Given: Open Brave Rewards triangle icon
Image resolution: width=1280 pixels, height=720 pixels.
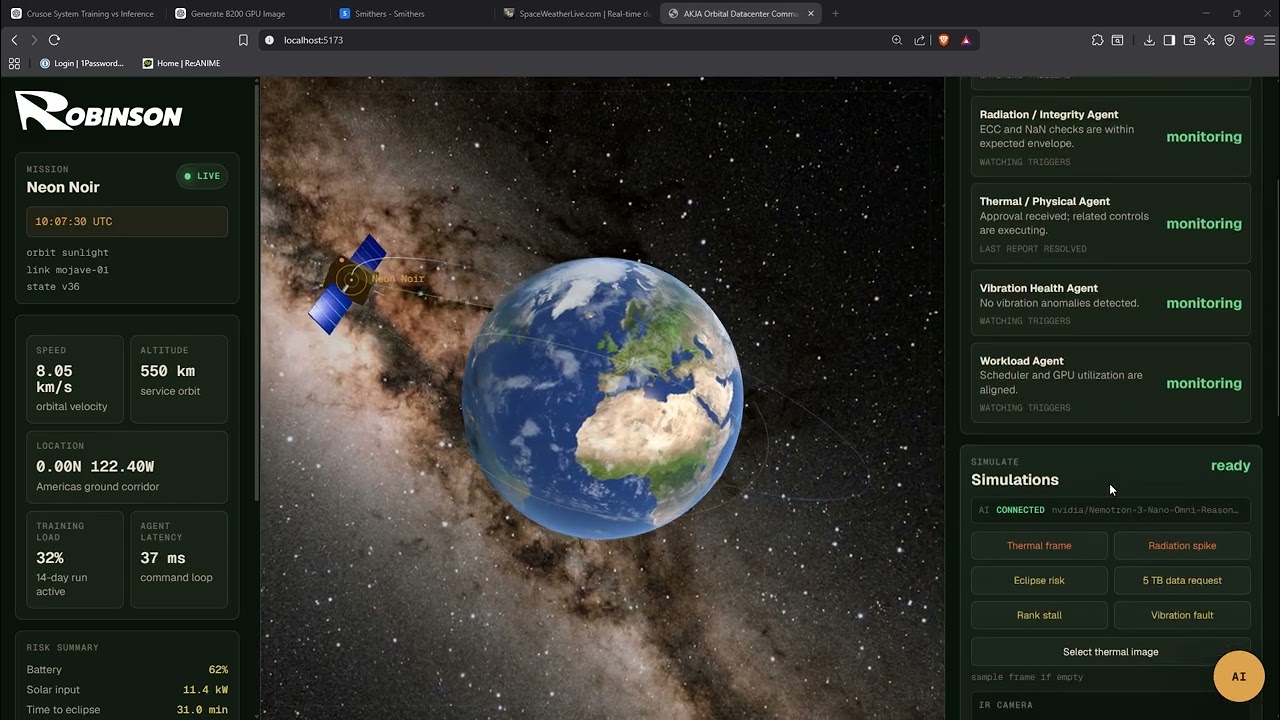Looking at the screenshot, I should pyautogui.click(x=966, y=40).
